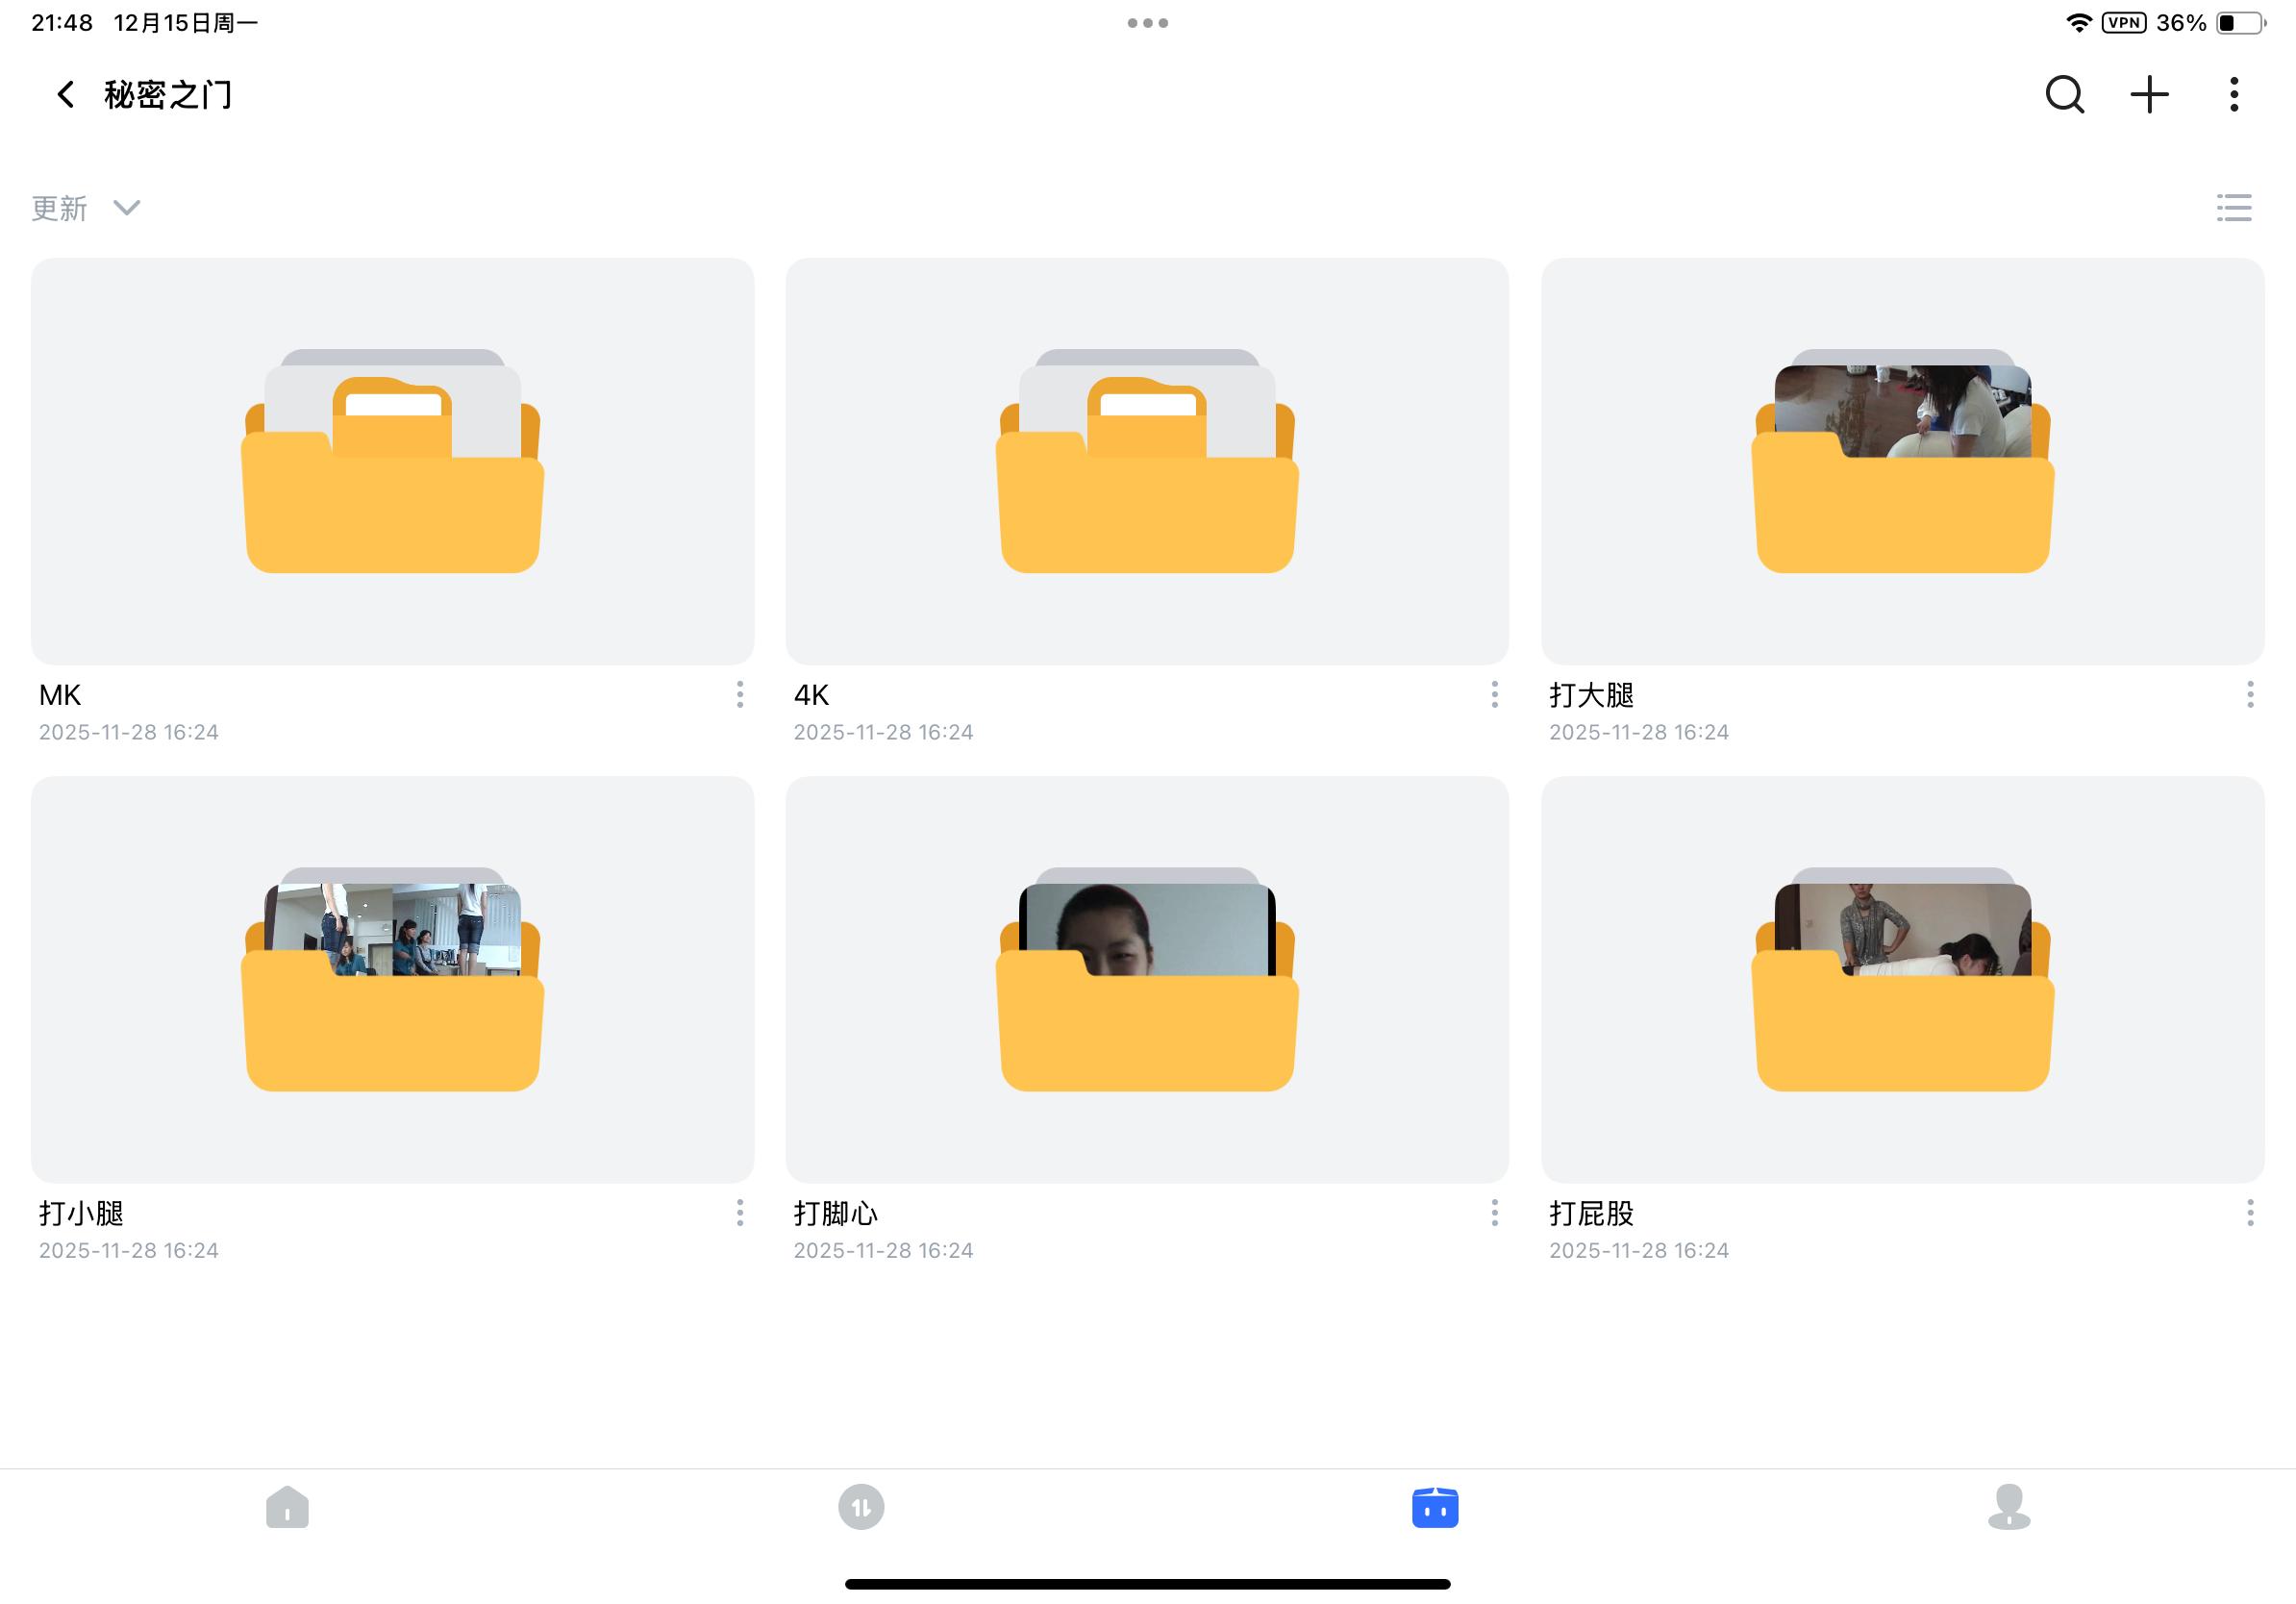Open the search magnifier icon
Image resolution: width=2296 pixels, height=1604 pixels.
point(2064,95)
